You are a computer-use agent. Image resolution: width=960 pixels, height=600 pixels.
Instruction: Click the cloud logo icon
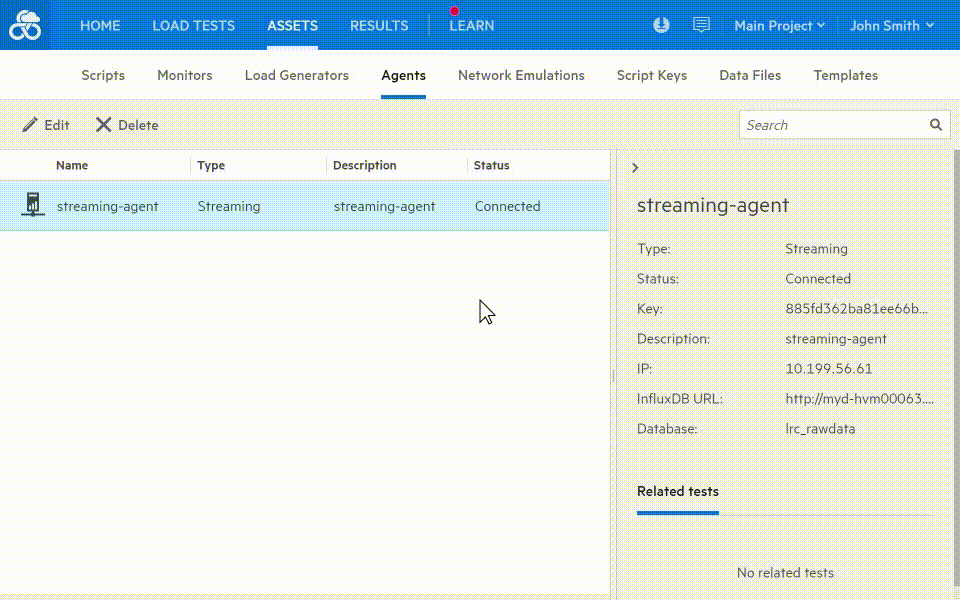click(25, 26)
